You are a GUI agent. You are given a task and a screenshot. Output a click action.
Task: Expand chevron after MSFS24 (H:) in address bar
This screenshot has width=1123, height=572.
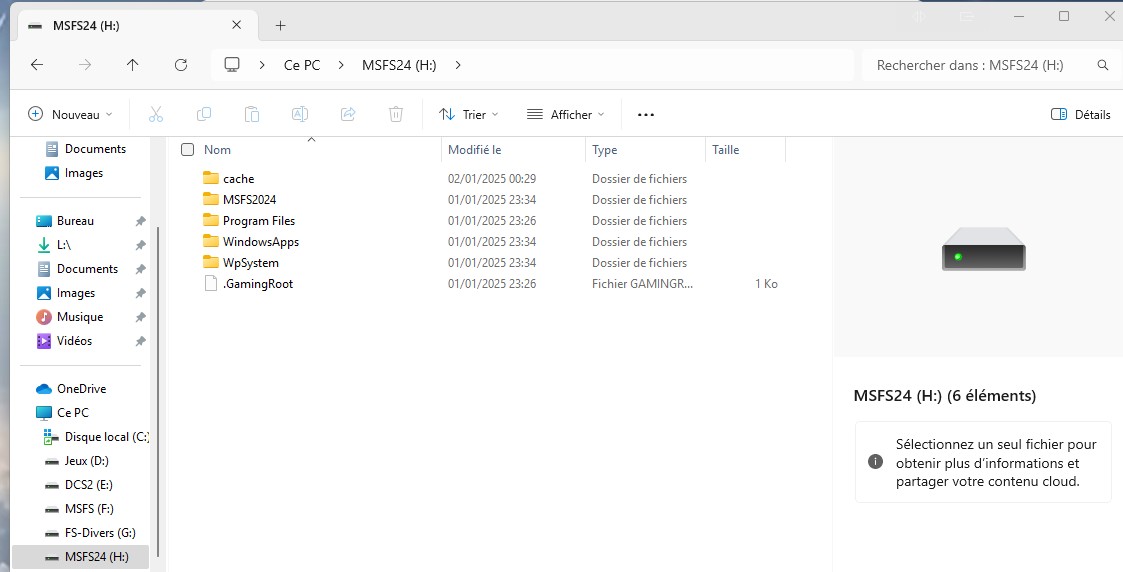point(458,65)
